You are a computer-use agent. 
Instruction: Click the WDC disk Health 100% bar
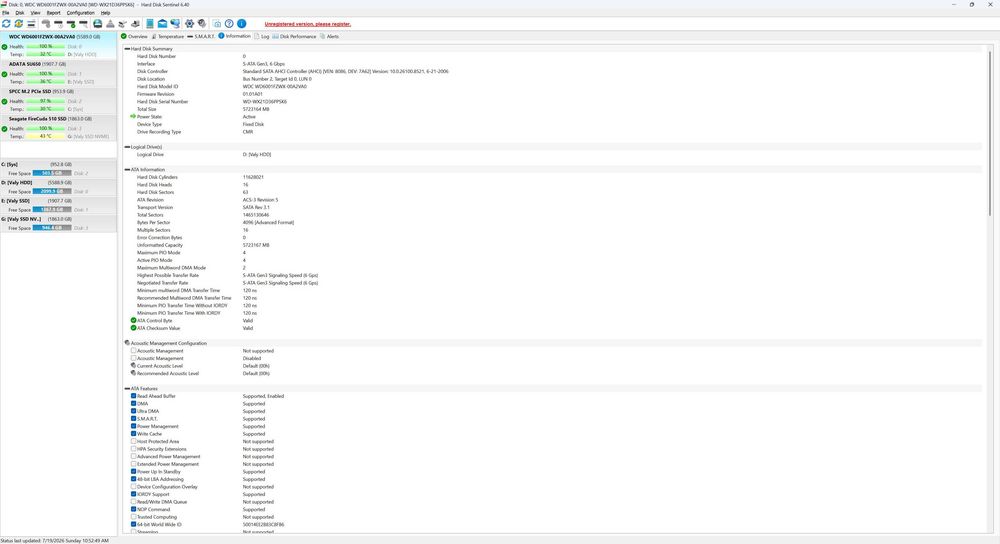[45, 47]
